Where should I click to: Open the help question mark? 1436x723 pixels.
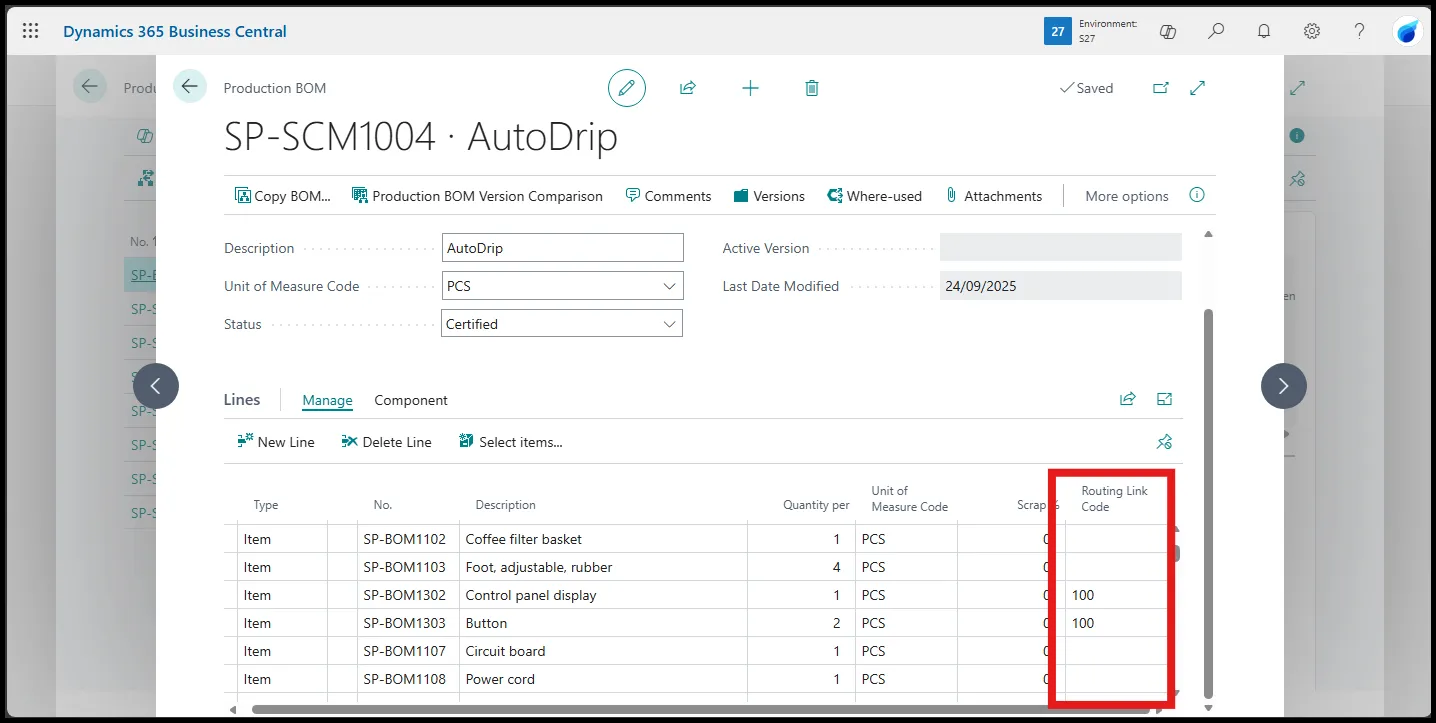tap(1360, 31)
